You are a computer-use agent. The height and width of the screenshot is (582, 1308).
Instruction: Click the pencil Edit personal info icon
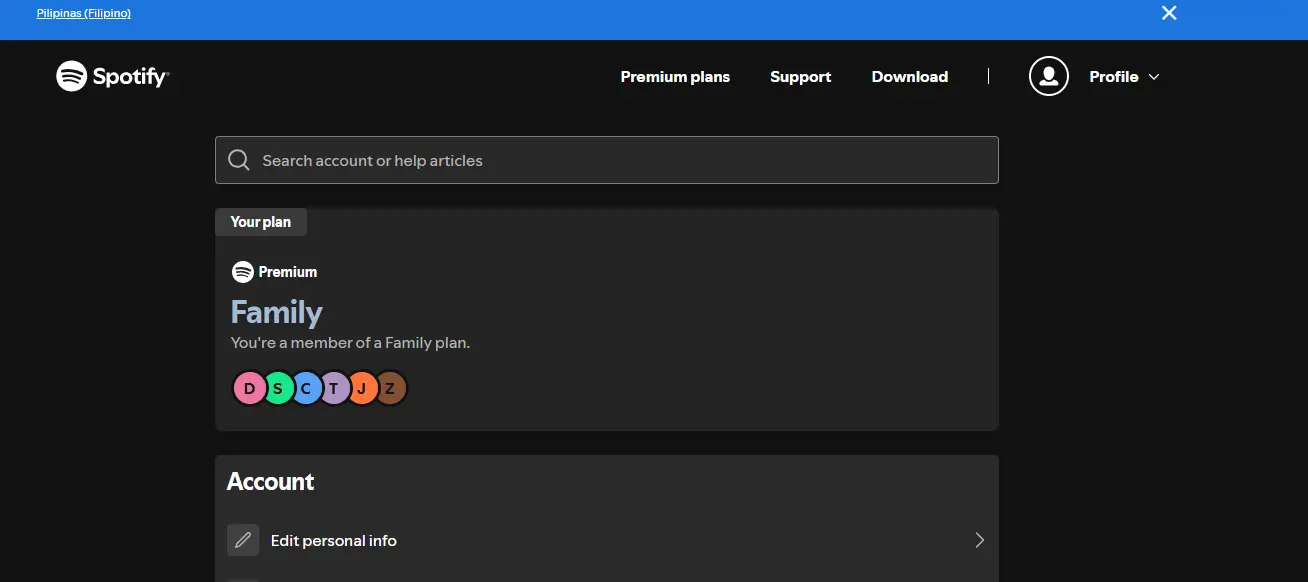click(x=243, y=540)
